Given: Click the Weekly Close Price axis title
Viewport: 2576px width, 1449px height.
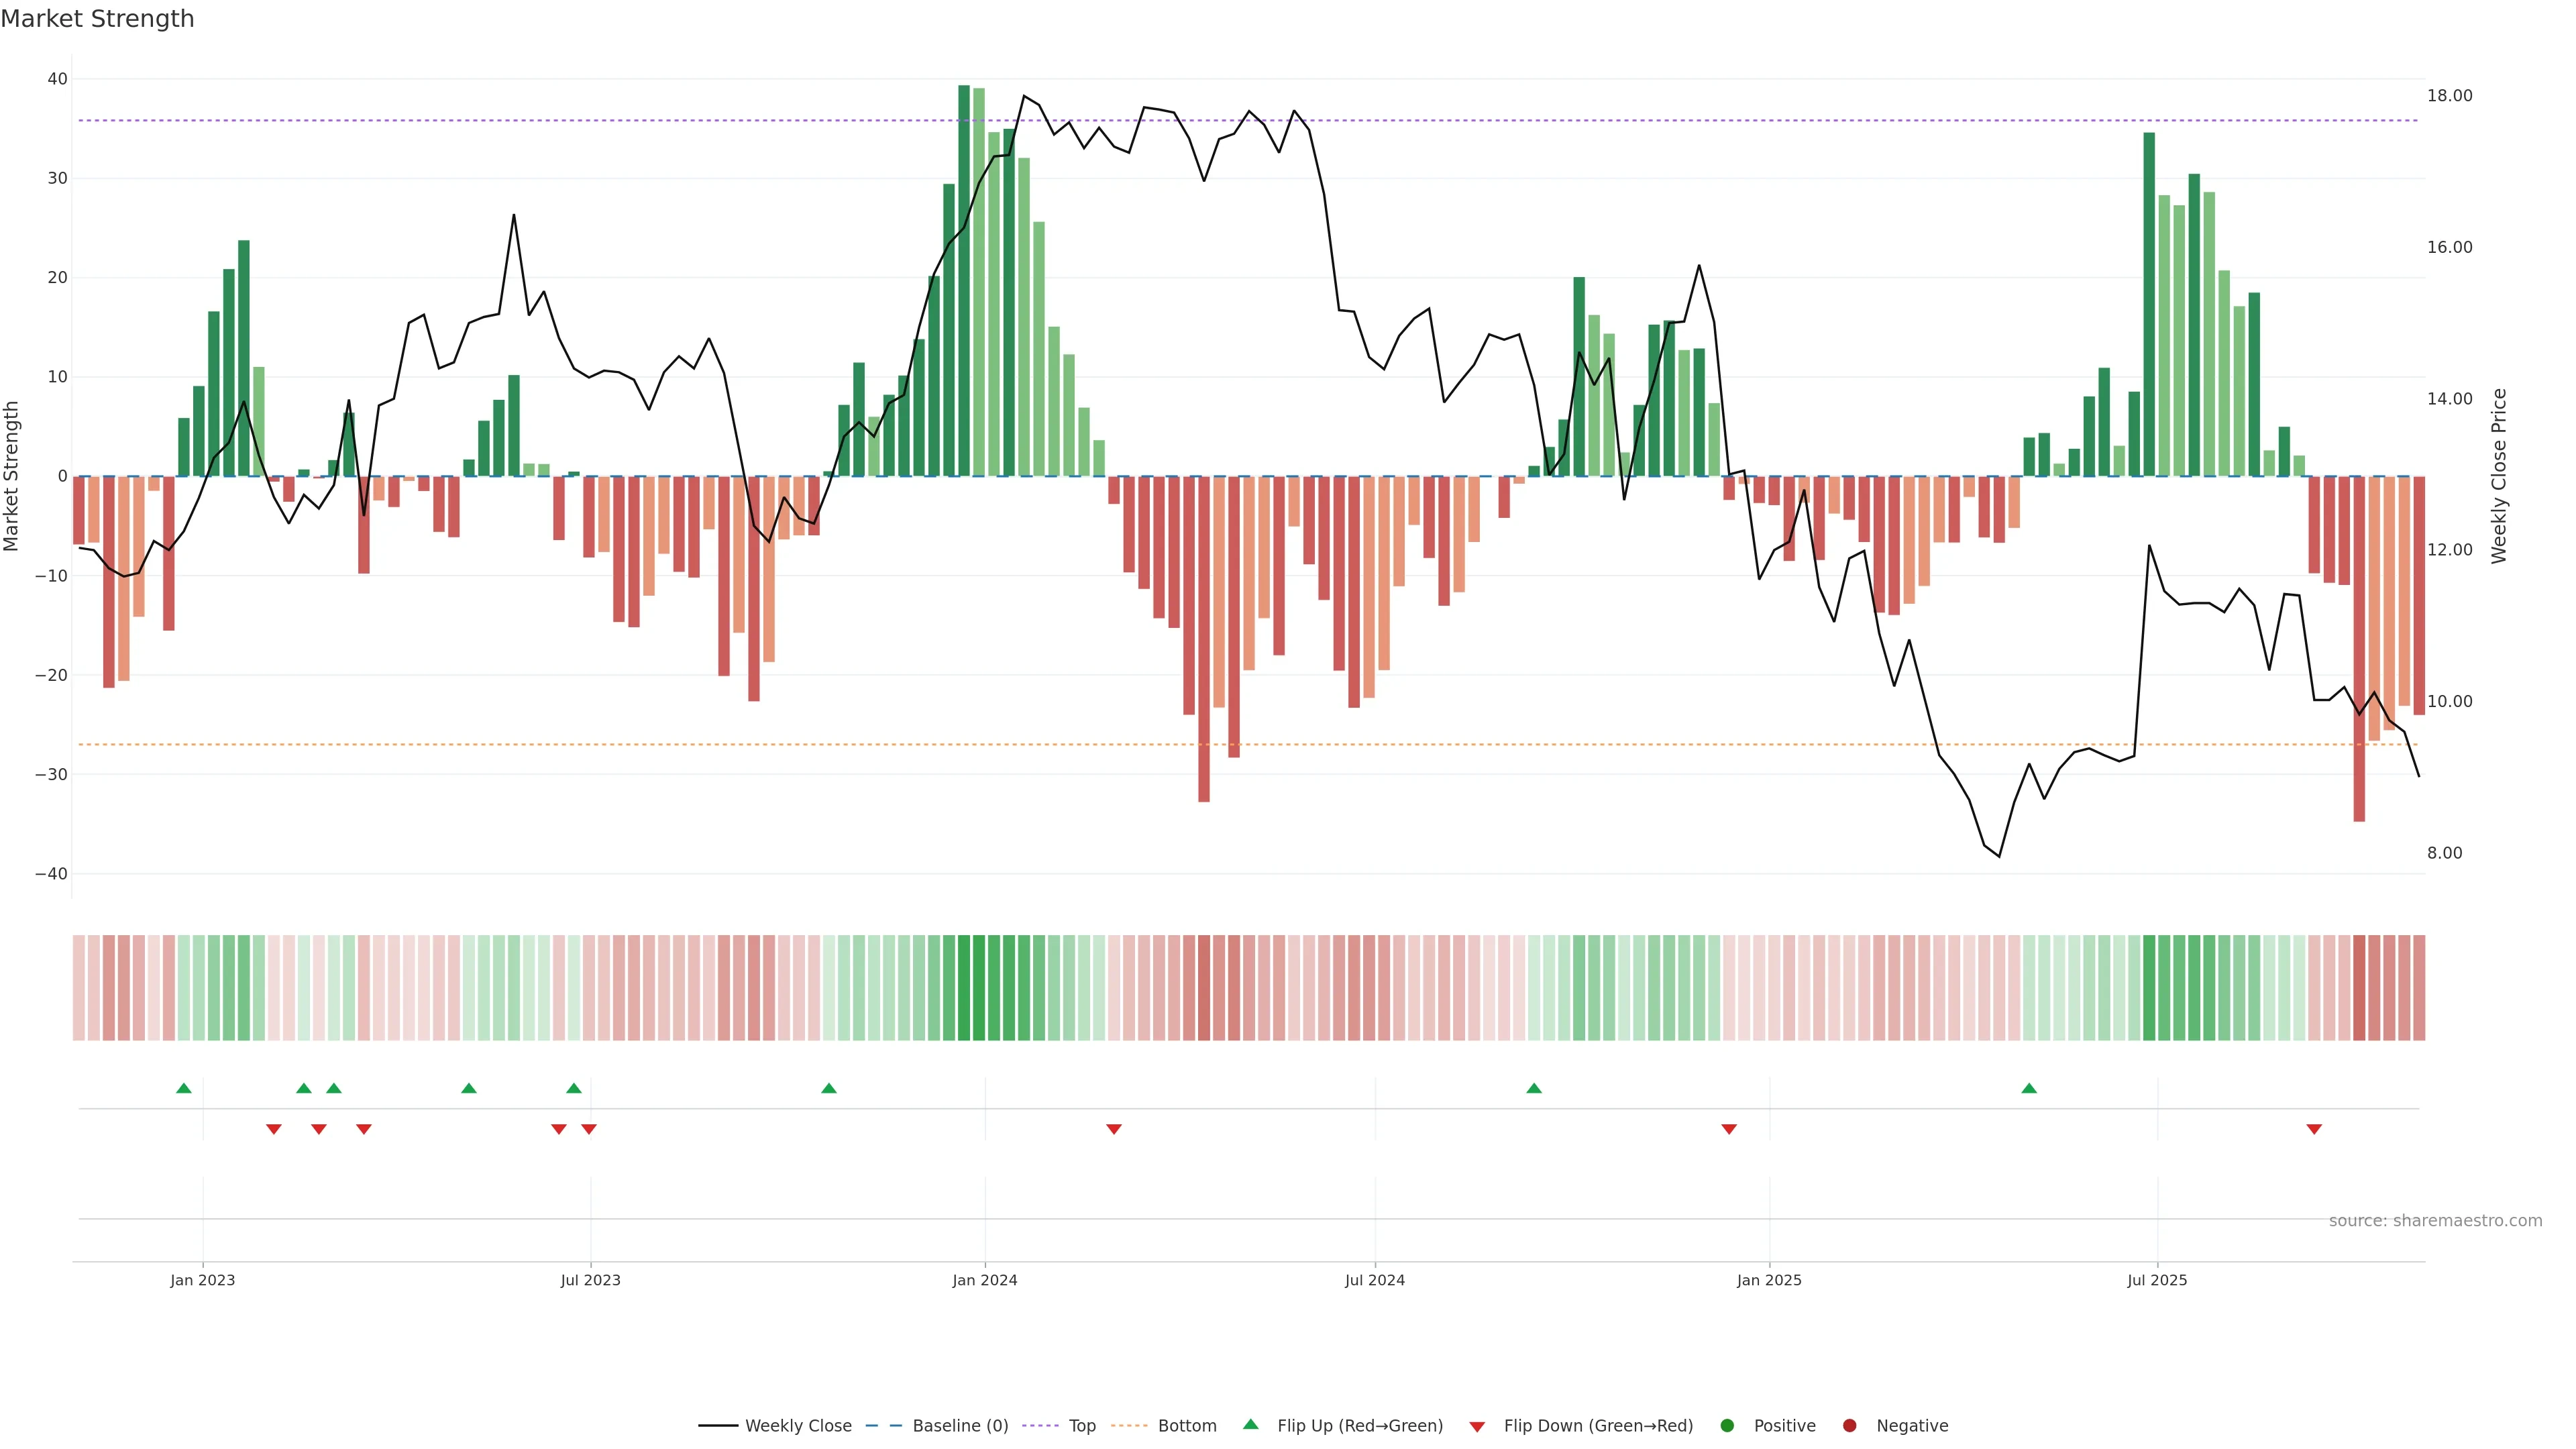Looking at the screenshot, I should click(2498, 476).
